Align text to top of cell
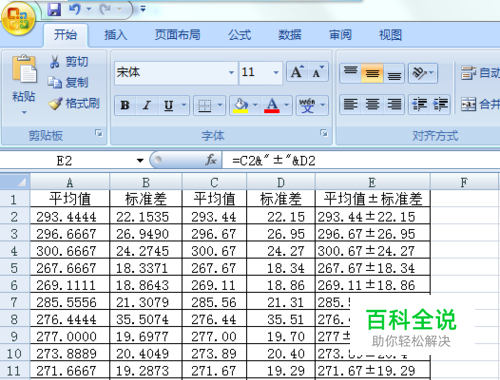 click(350, 73)
